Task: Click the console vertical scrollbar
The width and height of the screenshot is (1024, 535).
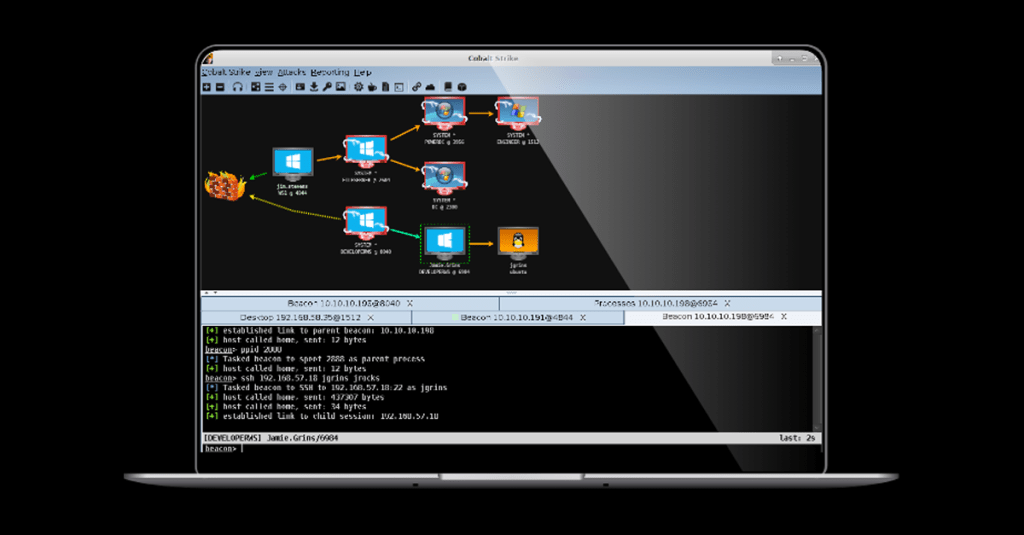Action: click(x=817, y=379)
